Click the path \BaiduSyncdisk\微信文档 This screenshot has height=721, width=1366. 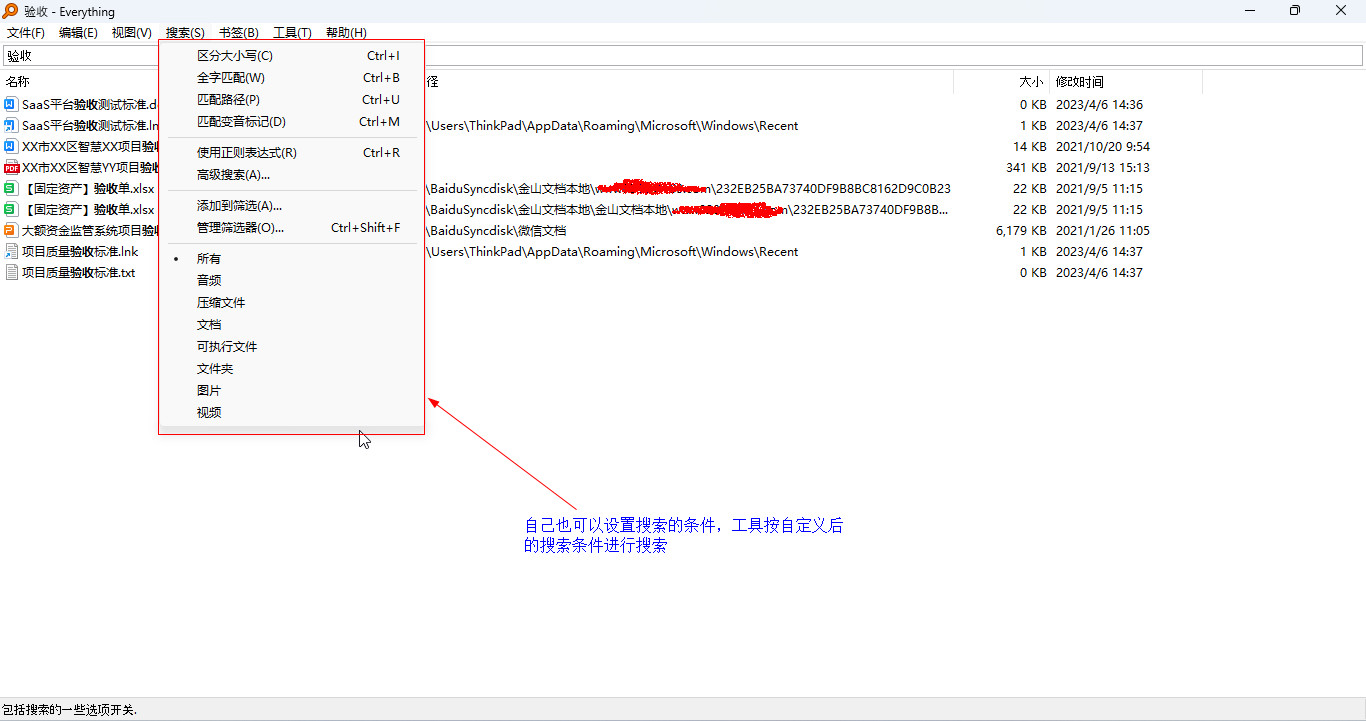pos(497,231)
